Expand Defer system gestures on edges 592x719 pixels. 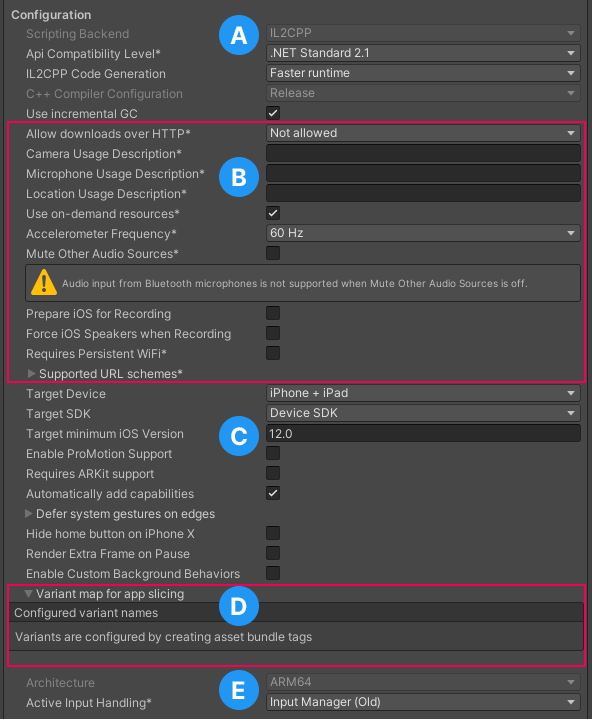(28, 514)
